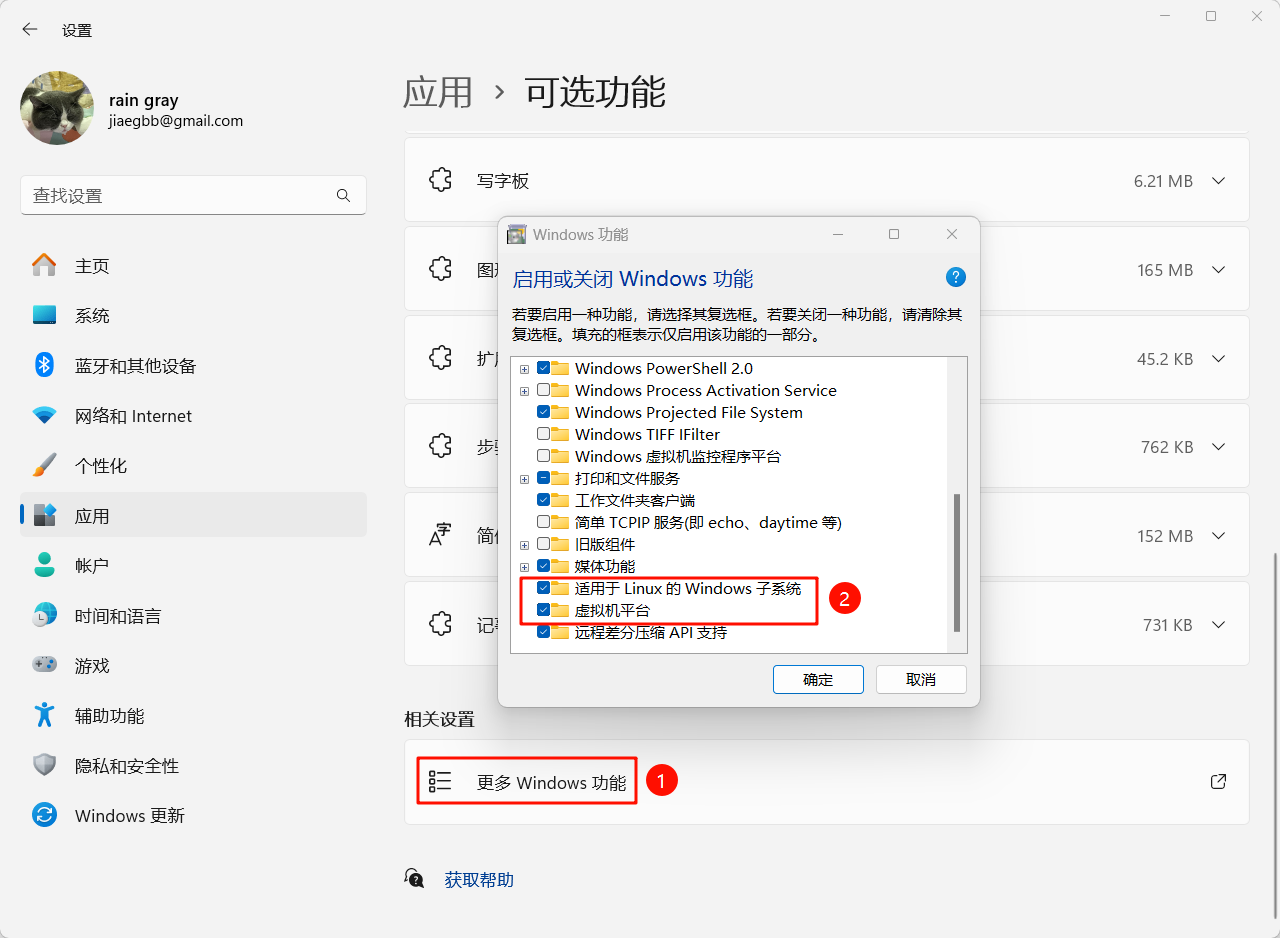This screenshot has height=938, width=1280.
Task: Uncheck 虚拟机平台 feature
Action: [x=544, y=610]
